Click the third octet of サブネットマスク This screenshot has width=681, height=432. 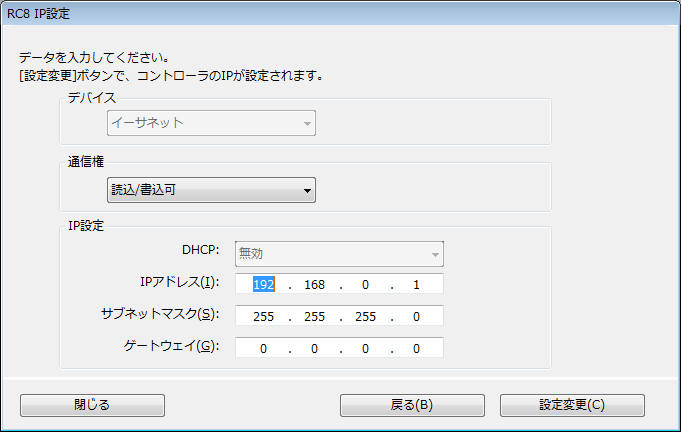point(364,317)
